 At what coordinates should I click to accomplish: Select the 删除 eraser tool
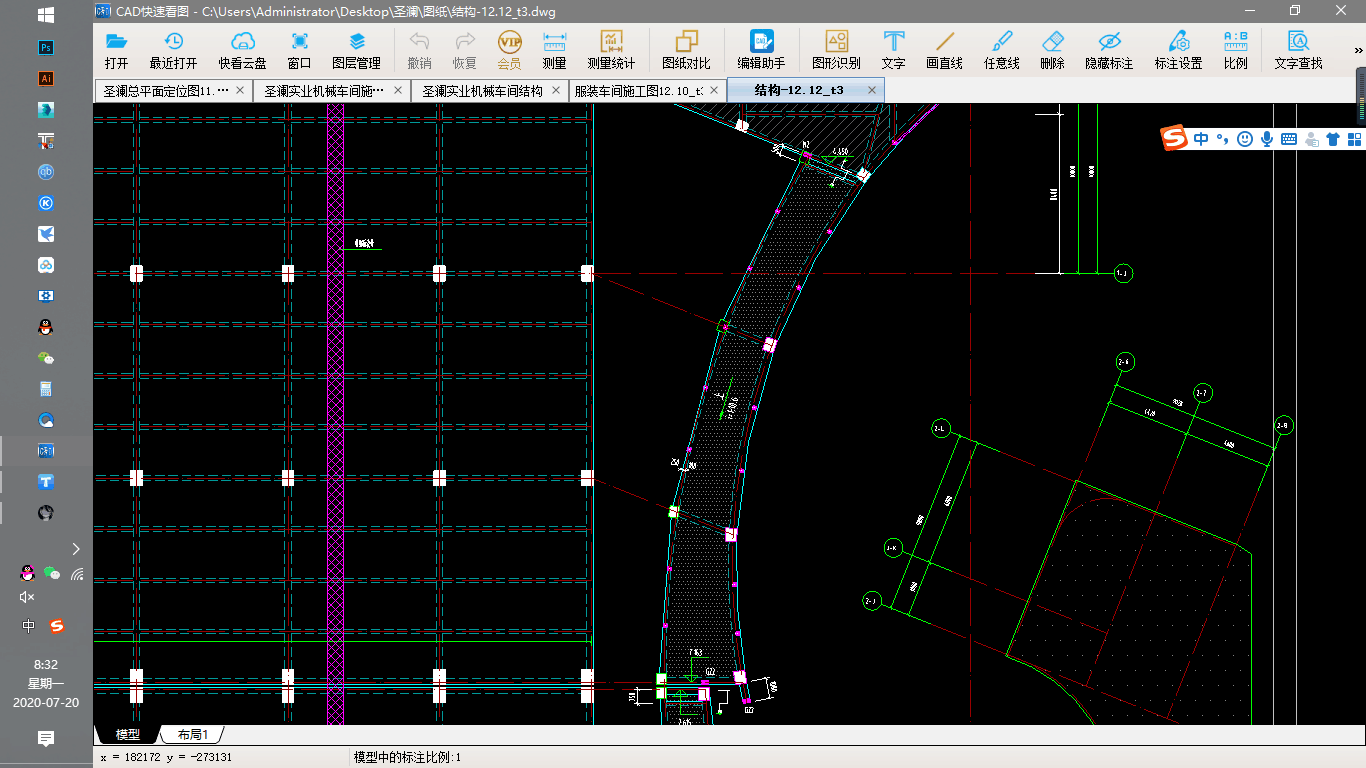pos(1052,49)
